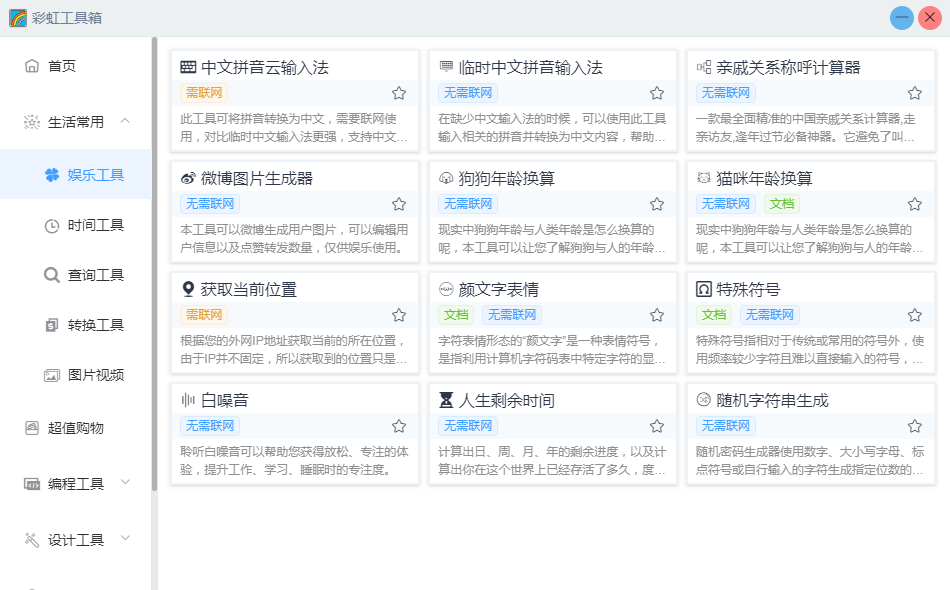Select 转换工具 in the sidebar

tap(96, 325)
